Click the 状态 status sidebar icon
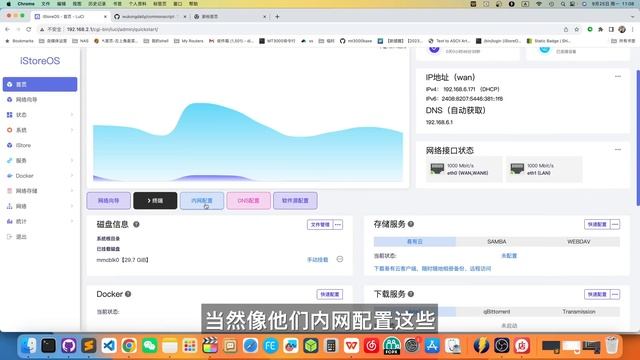Image resolution: width=640 pixels, height=360 pixels. click(9, 115)
